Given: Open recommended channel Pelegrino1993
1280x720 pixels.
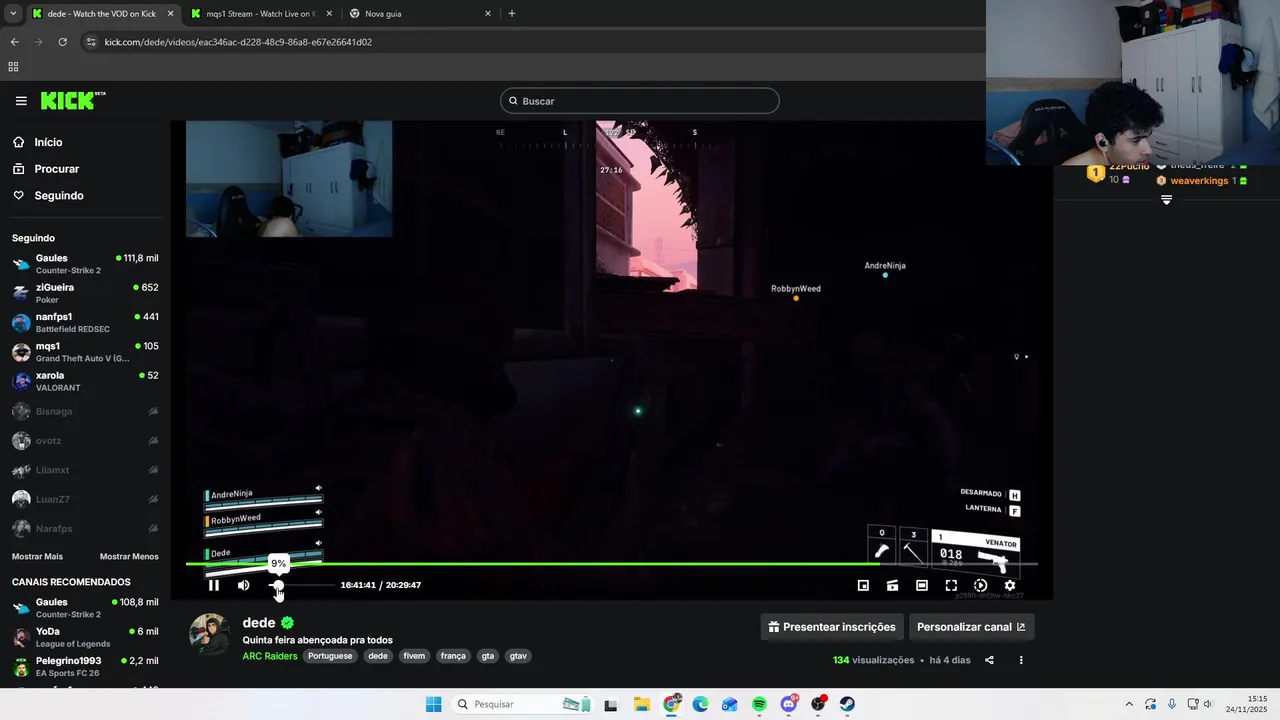Looking at the screenshot, I should tap(85, 667).
